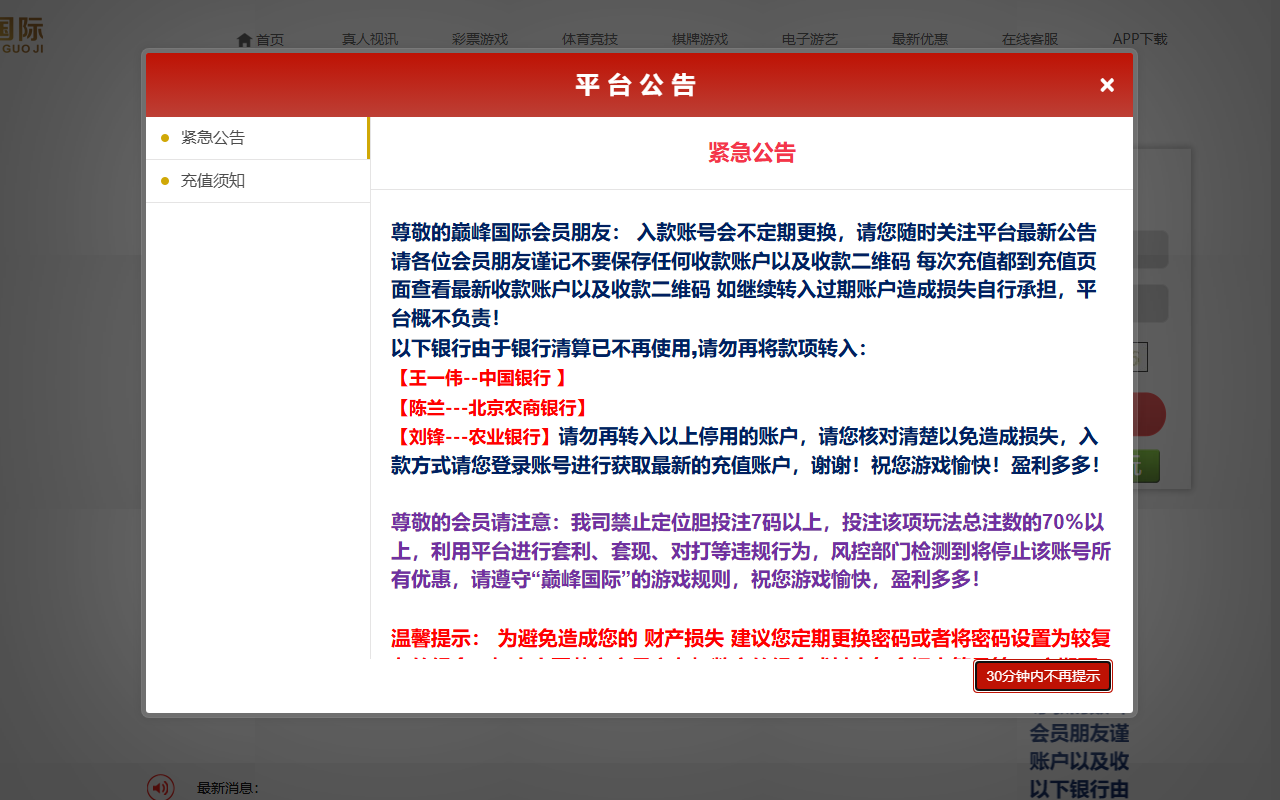Open 真人视讯 in the top navigation
The image size is (1280, 800).
[370, 40]
